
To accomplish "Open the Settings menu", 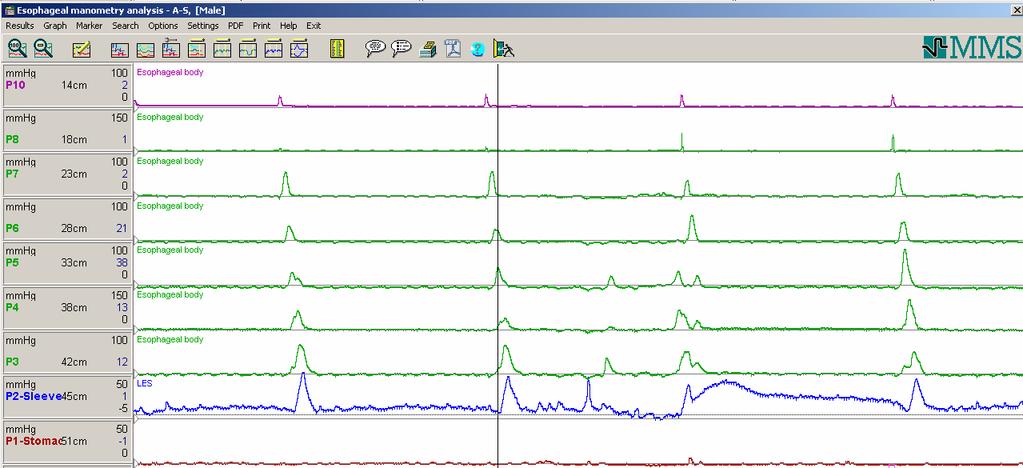I will pos(203,26).
